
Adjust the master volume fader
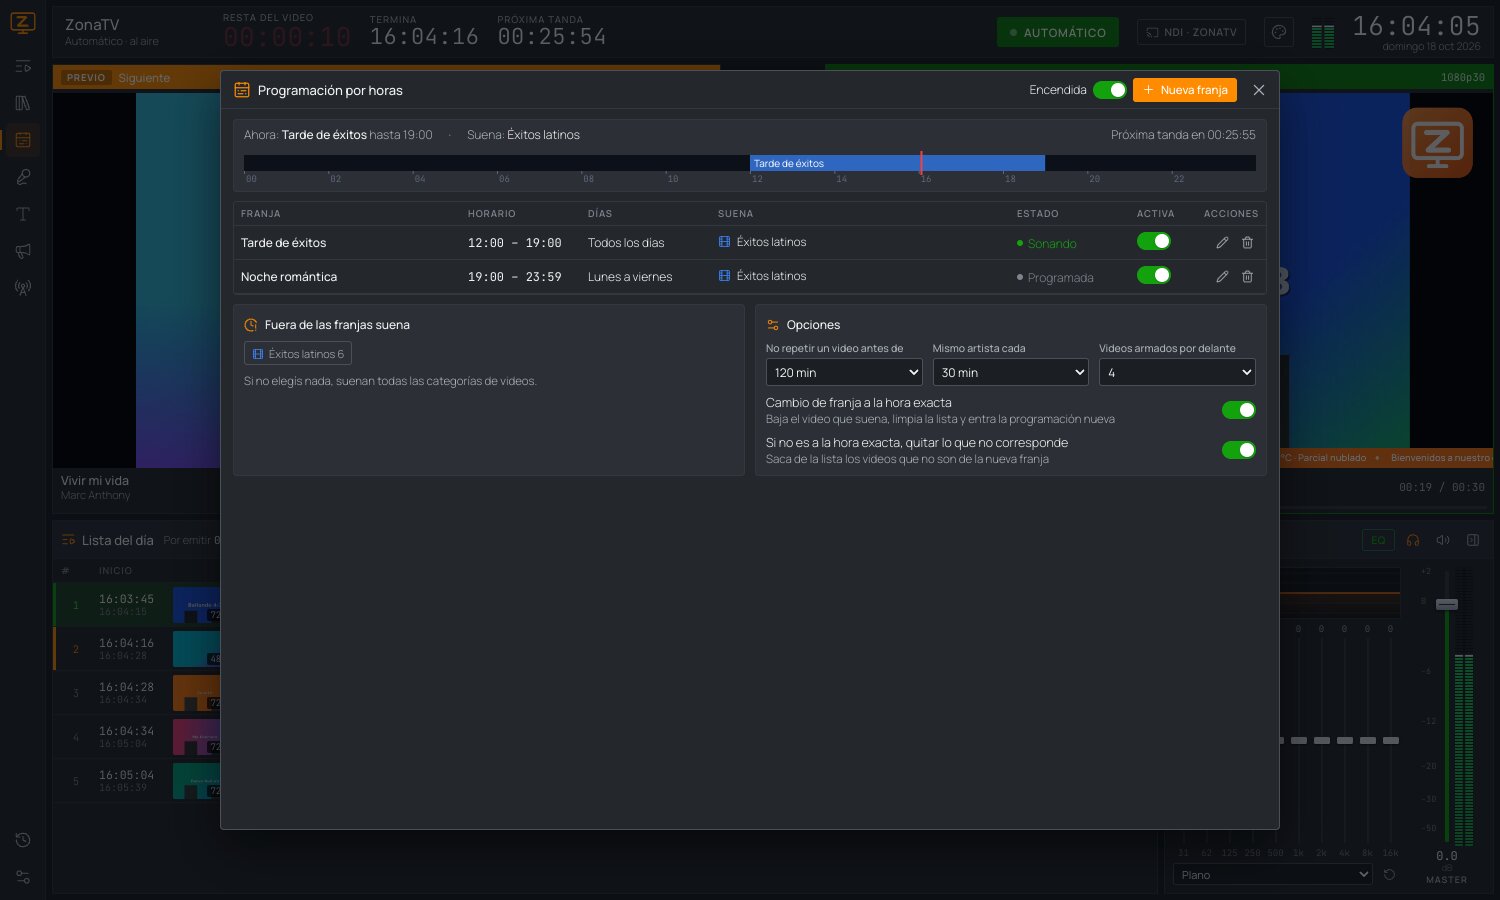pos(1447,604)
